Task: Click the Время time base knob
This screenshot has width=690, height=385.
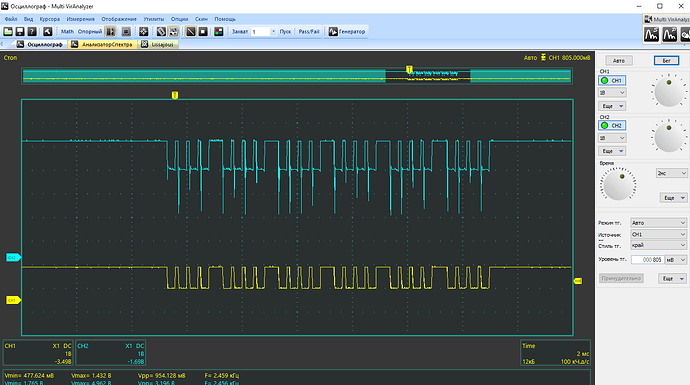Action: 618,185
